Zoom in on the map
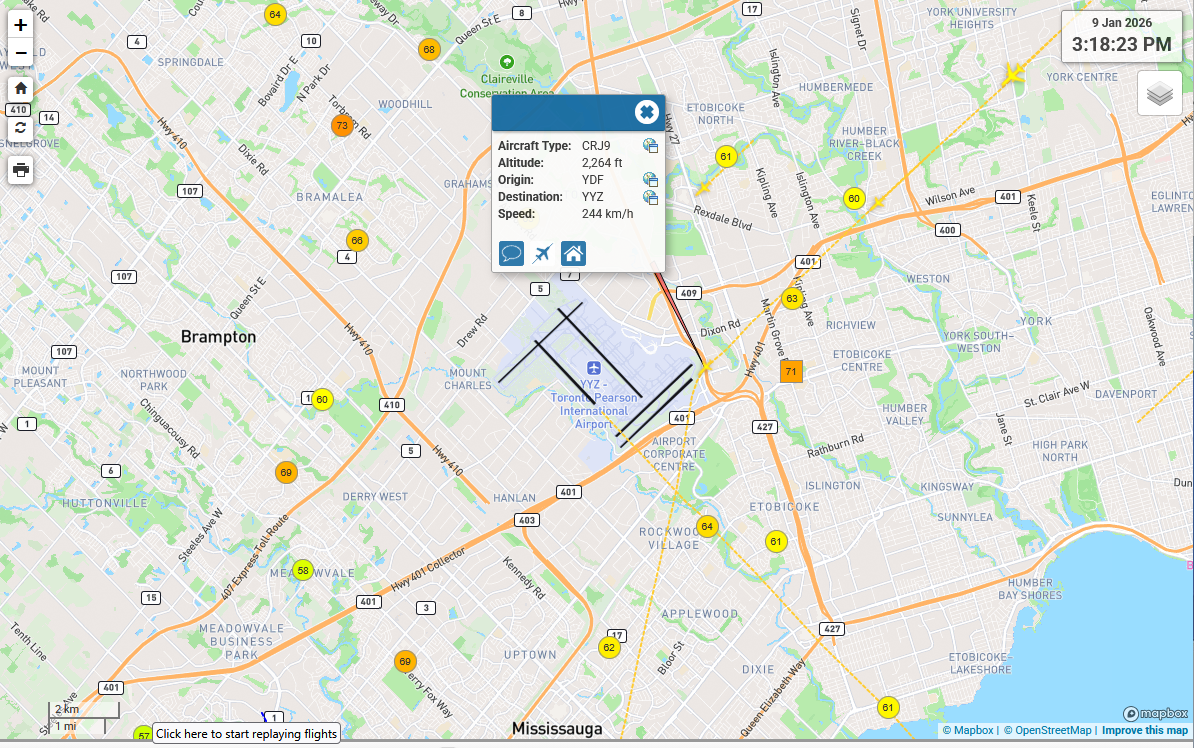The width and height of the screenshot is (1194, 748). click(21, 25)
